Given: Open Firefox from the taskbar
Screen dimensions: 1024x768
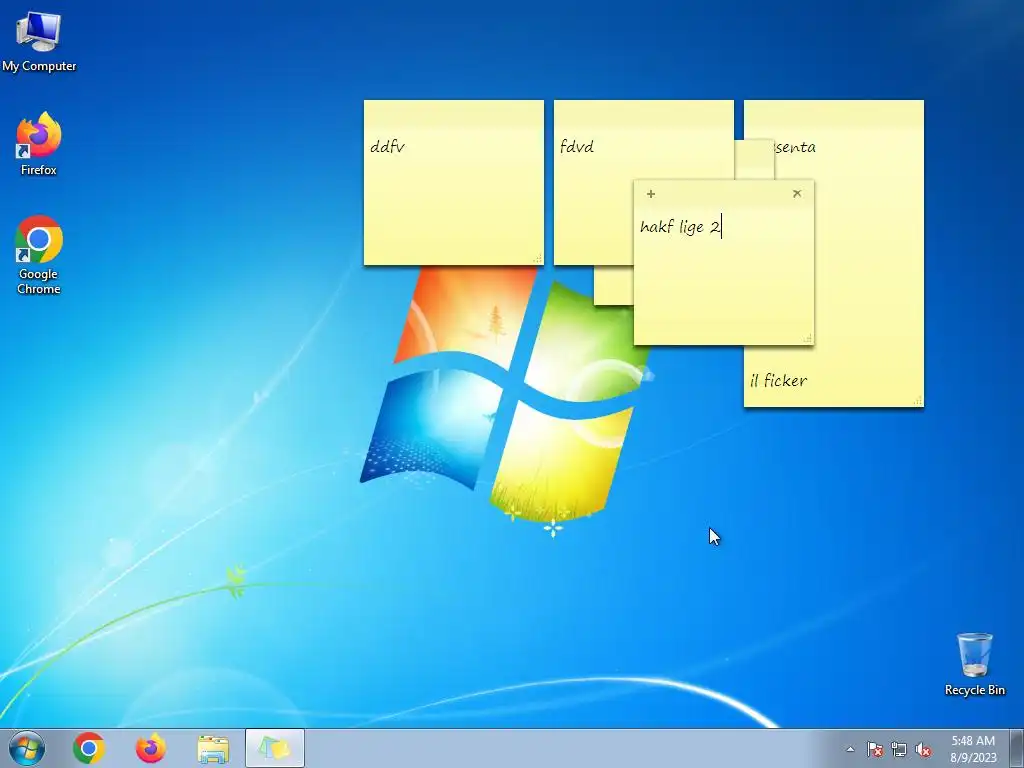Looking at the screenshot, I should pyautogui.click(x=151, y=748).
